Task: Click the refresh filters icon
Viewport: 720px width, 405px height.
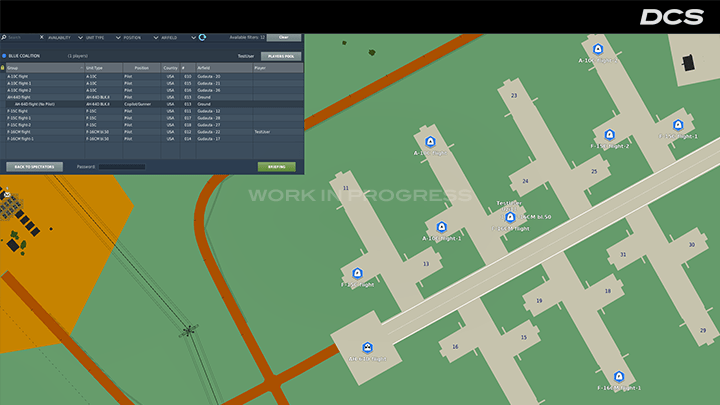Action: 202,37
